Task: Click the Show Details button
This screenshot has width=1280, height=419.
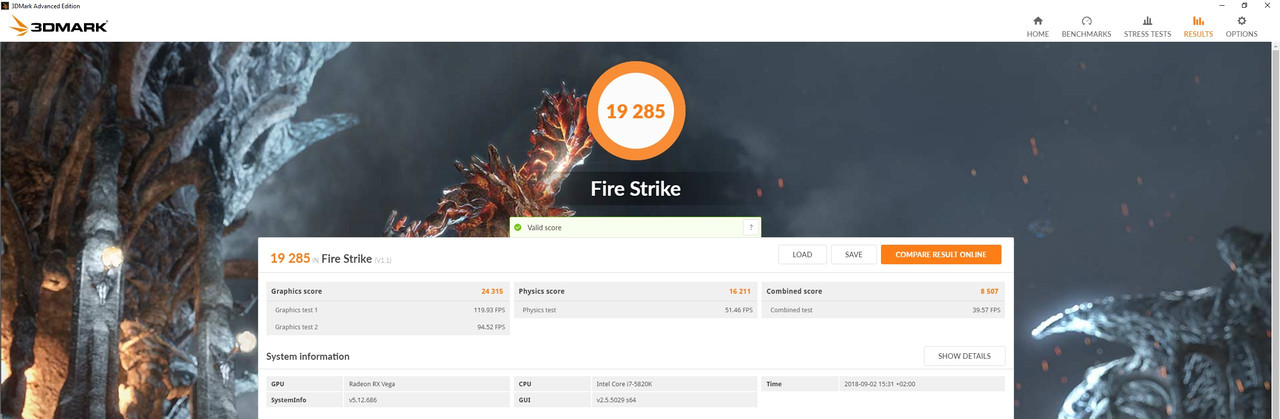Action: click(x=964, y=356)
